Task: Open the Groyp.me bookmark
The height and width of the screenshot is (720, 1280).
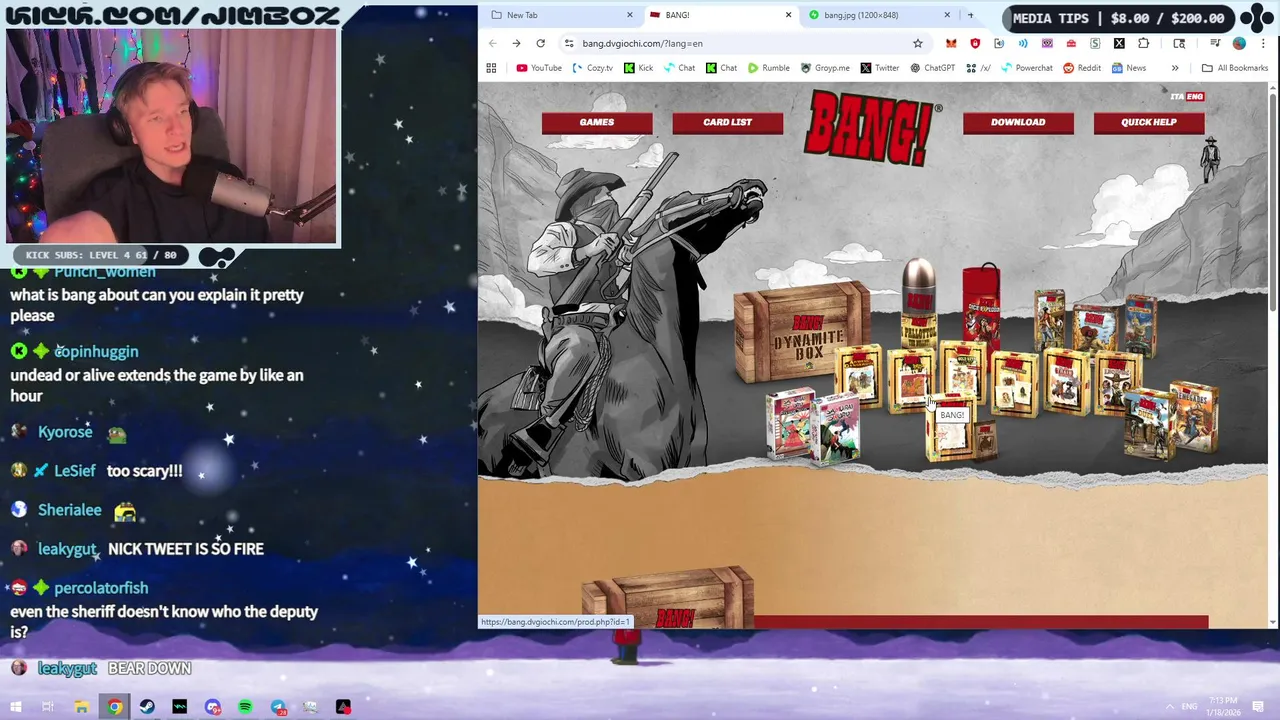Action: coord(824,68)
